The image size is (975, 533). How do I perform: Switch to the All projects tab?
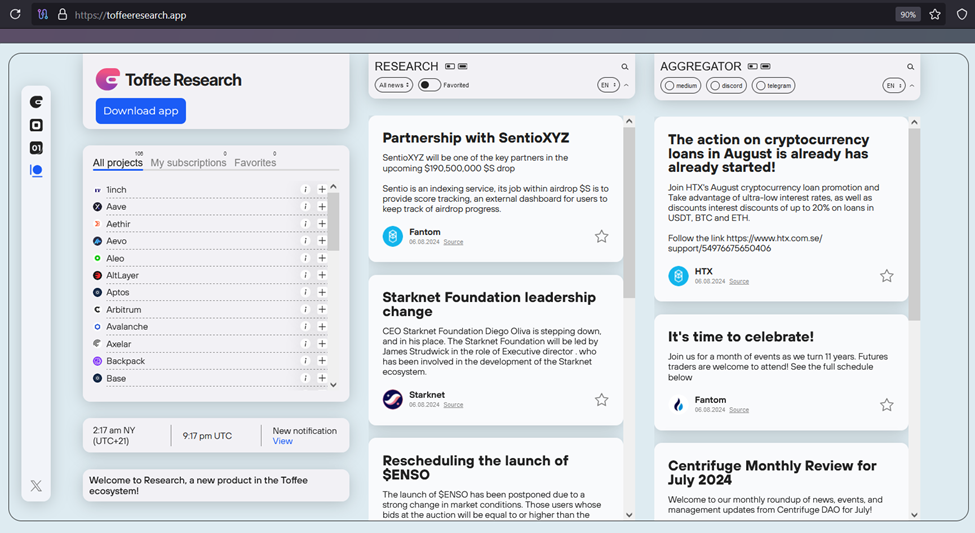(x=118, y=162)
